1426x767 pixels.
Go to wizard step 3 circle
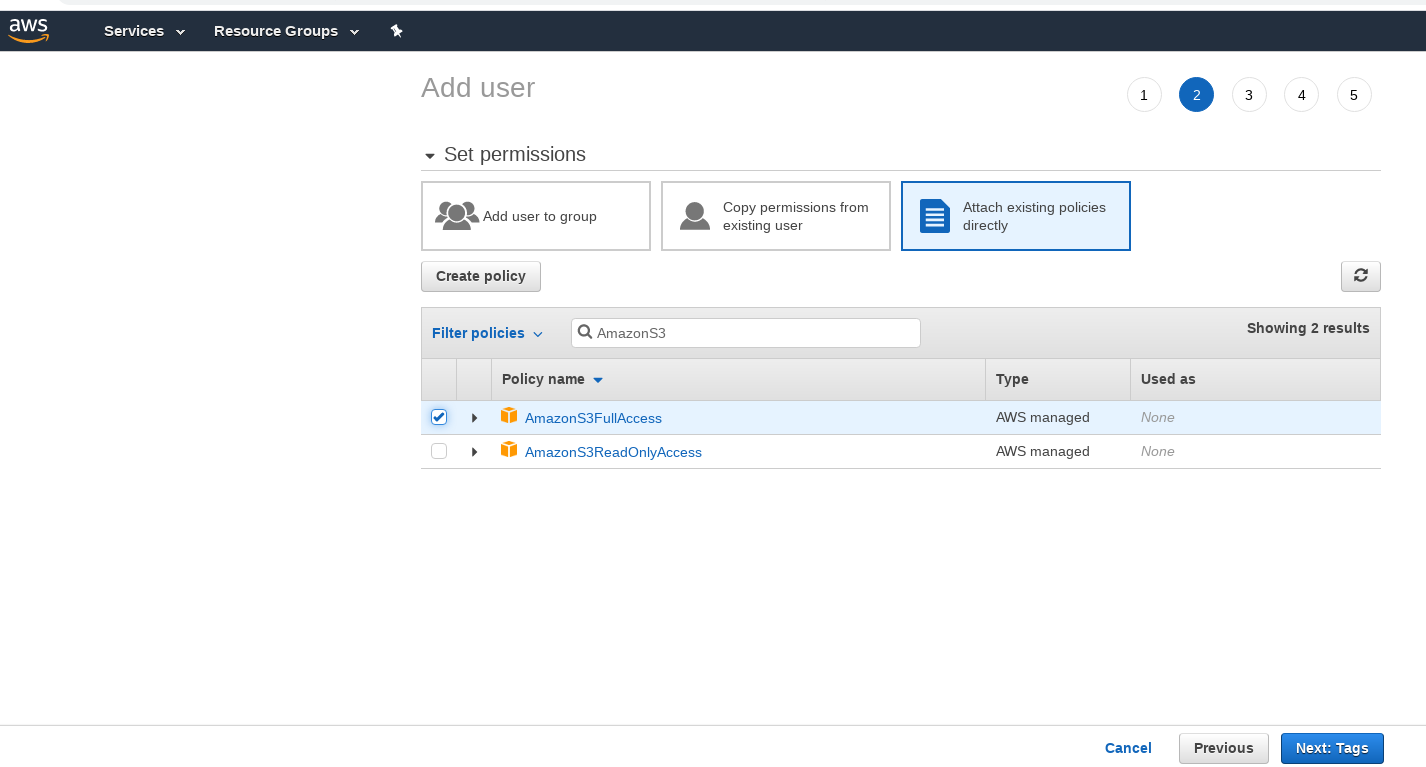[1249, 95]
